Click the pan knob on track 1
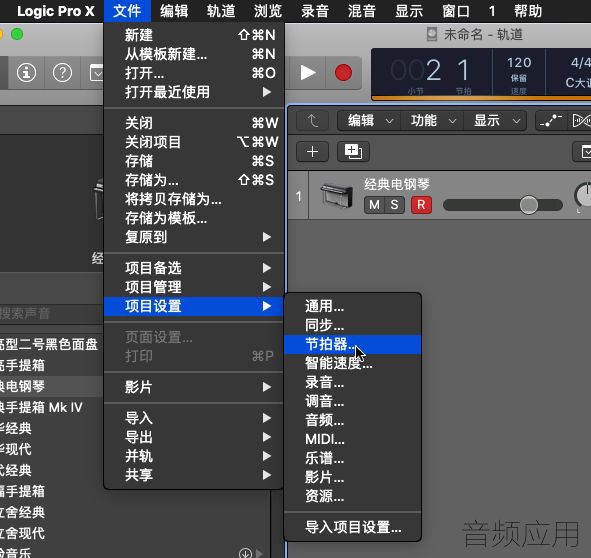The width and height of the screenshot is (591, 558). (x=583, y=195)
